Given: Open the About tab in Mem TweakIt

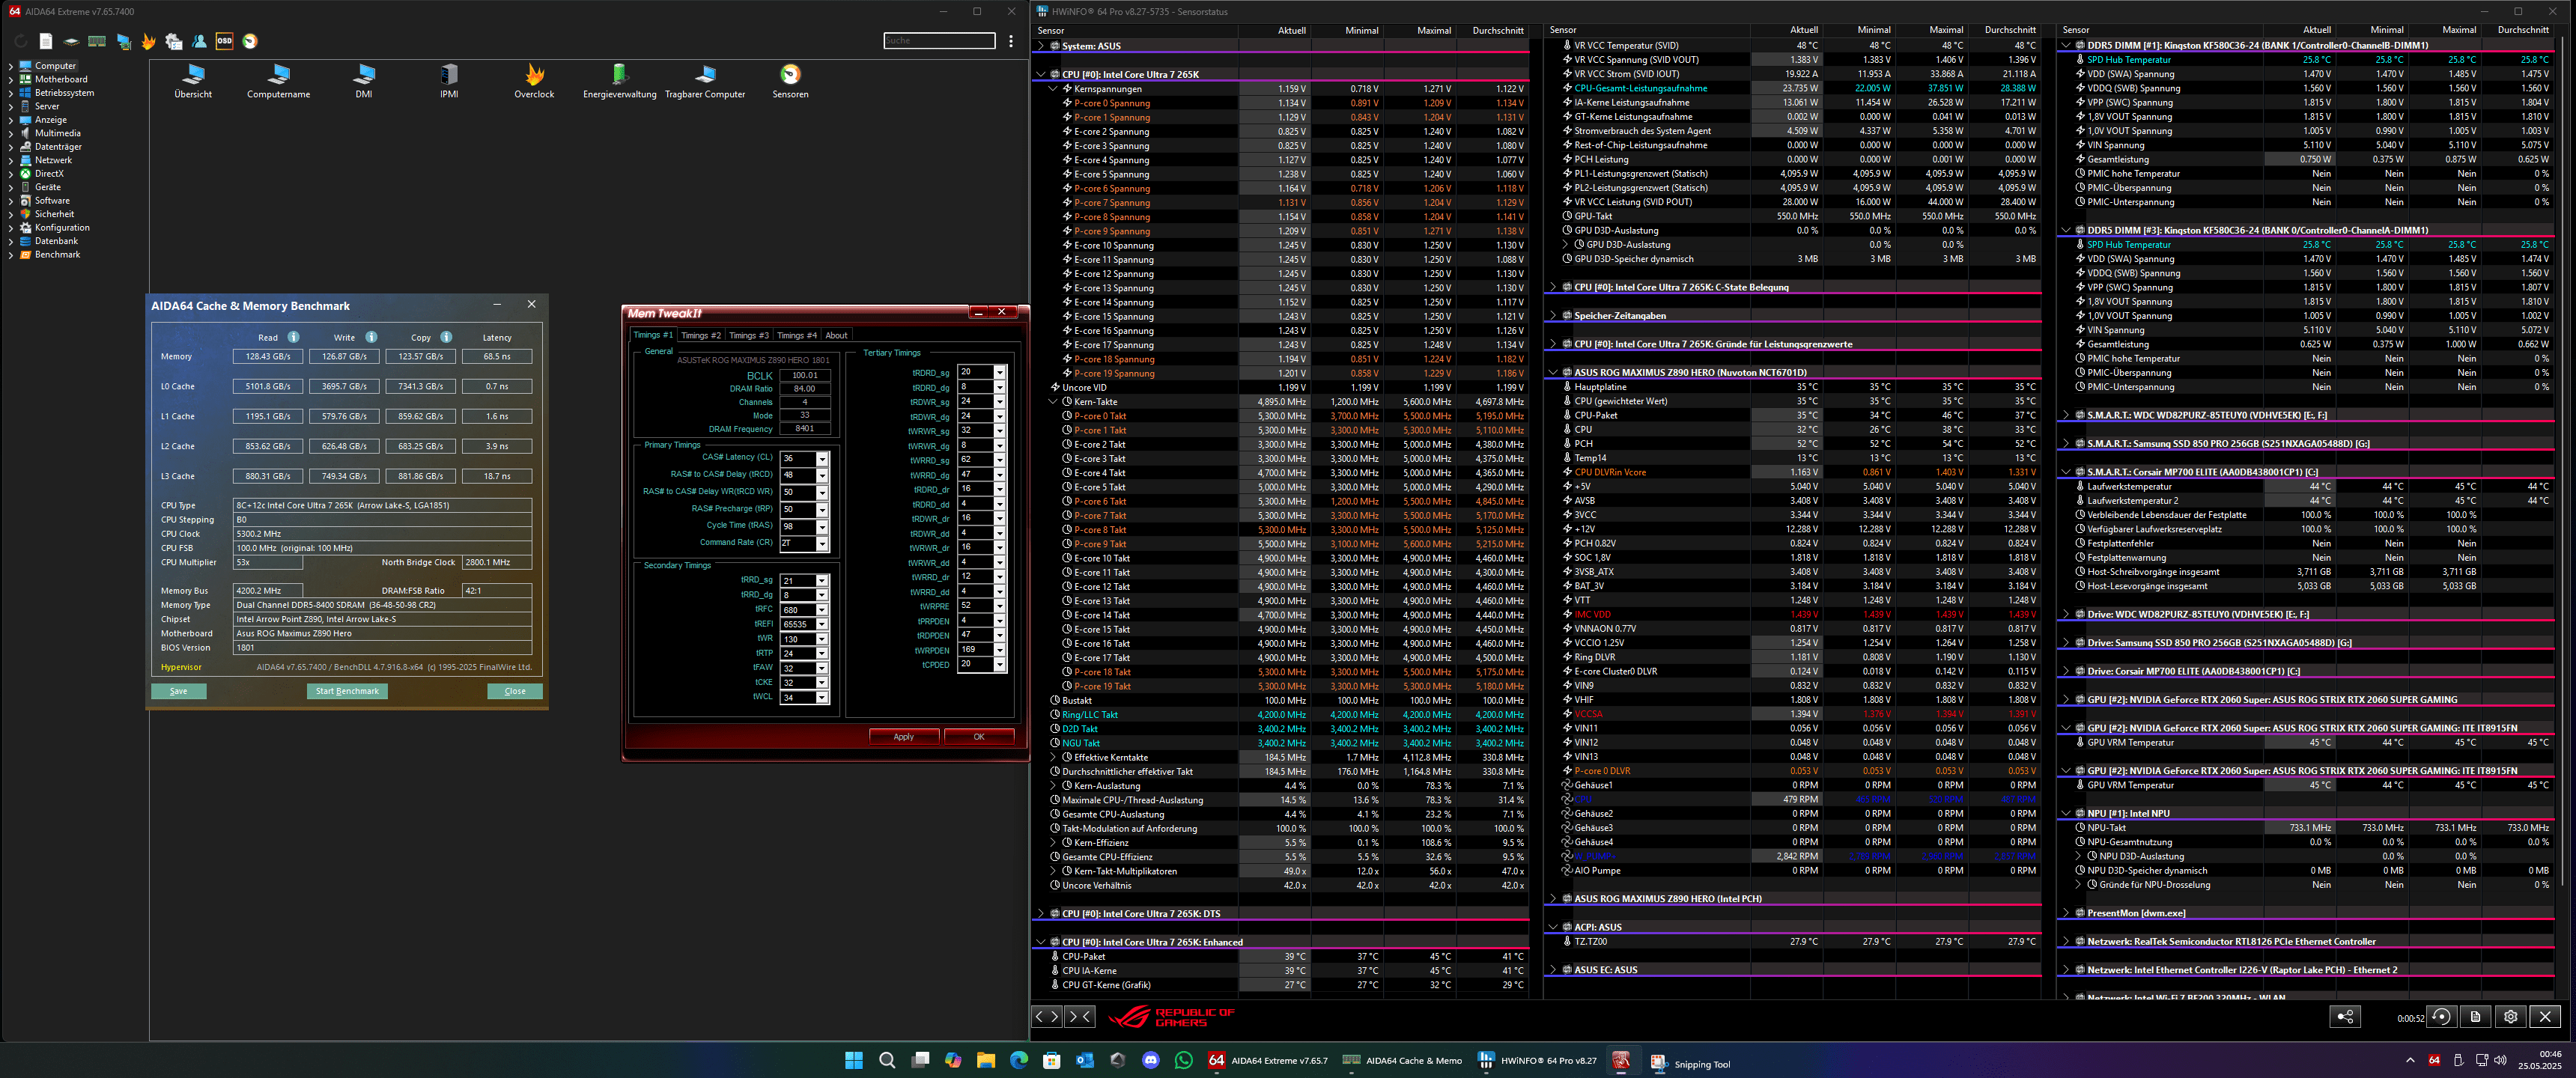Looking at the screenshot, I should click(836, 336).
